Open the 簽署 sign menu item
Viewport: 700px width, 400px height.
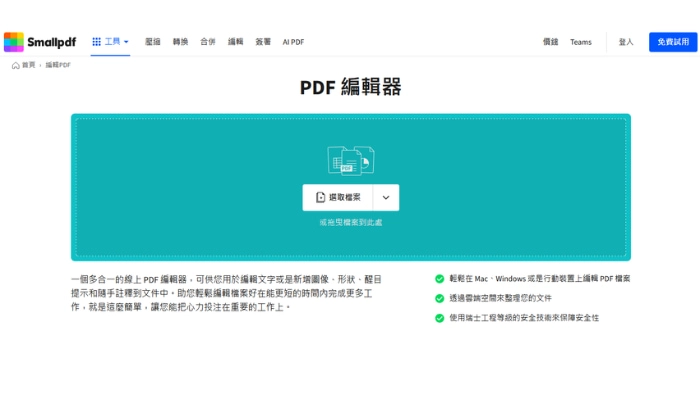click(263, 42)
